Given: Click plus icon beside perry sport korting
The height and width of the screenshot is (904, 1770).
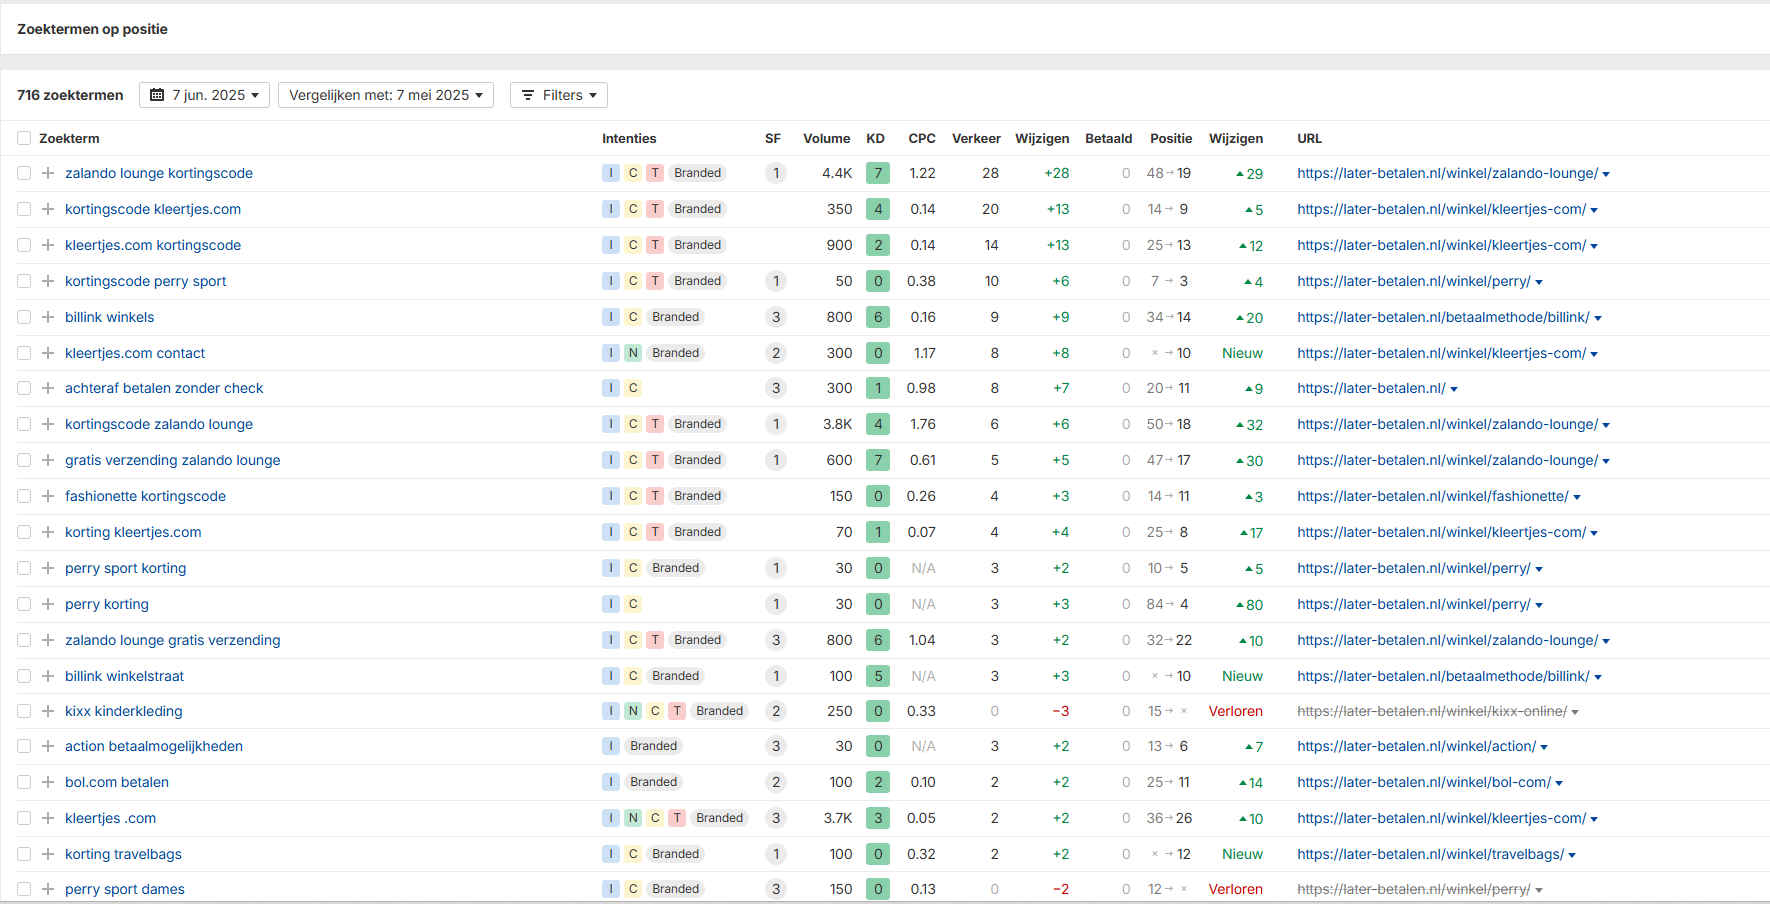Looking at the screenshot, I should click(x=48, y=568).
